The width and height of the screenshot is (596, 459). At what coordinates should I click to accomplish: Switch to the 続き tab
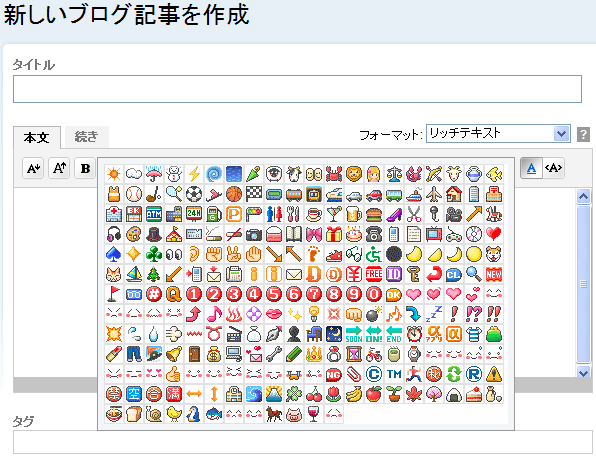pyautogui.click(x=87, y=136)
